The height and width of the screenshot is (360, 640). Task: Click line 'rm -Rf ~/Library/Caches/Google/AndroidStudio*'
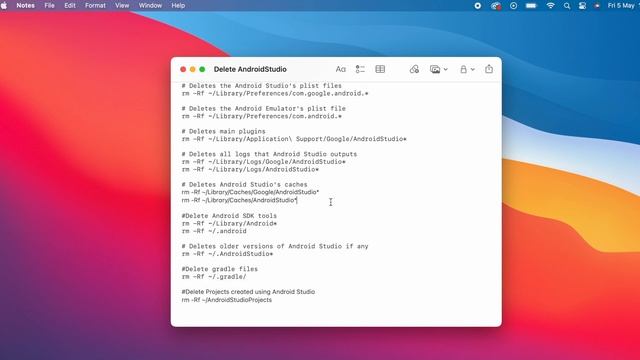click(250, 192)
